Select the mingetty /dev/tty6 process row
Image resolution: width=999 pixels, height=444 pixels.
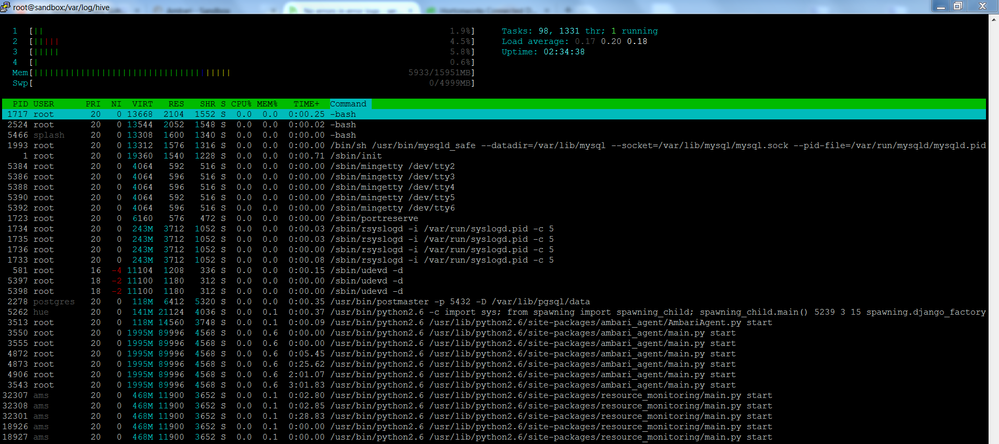494,208
